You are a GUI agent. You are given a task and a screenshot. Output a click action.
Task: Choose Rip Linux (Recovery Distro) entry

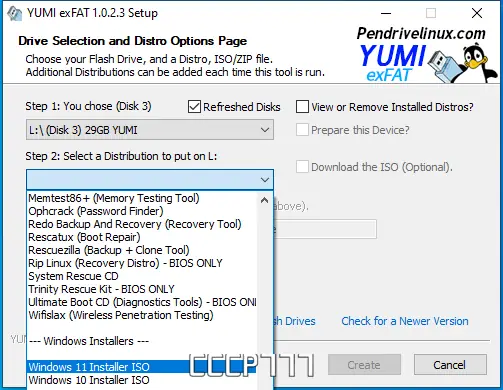tap(143, 263)
